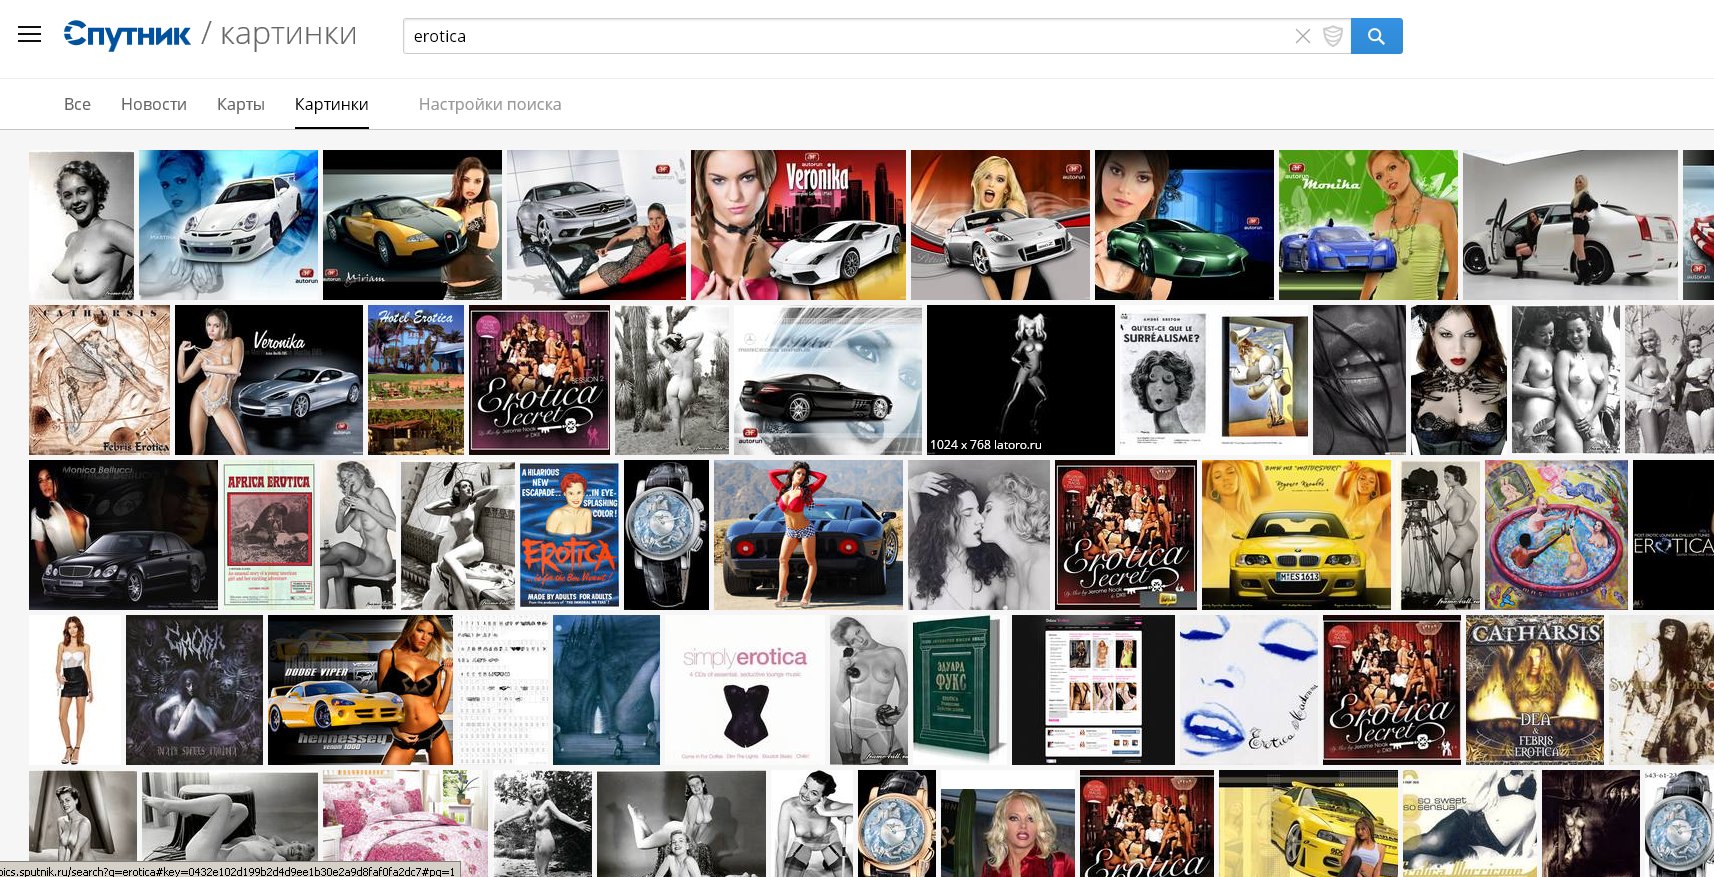
Task: Open the "1024 x 768 latoro.ru" thumbnail
Action: pyautogui.click(x=1021, y=380)
